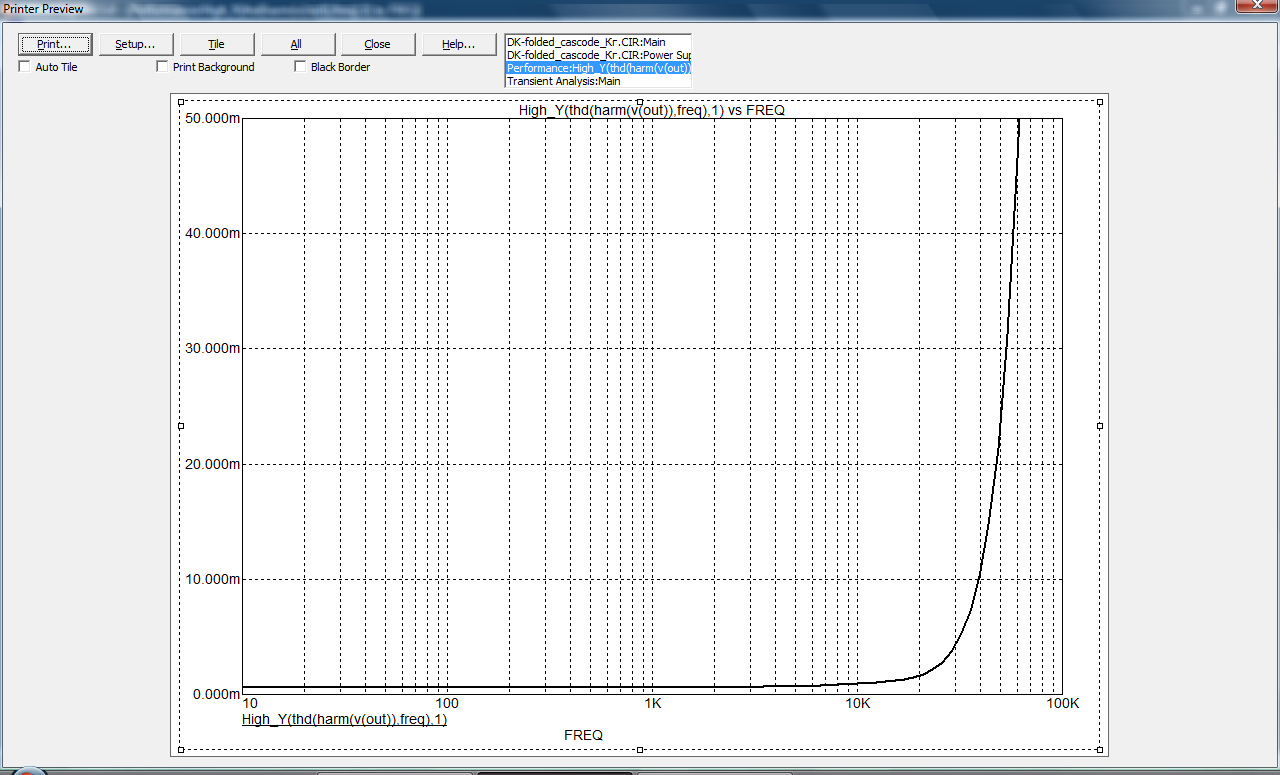This screenshot has width=1280, height=775.
Task: Select Performance:High_Y list entry
Action: click(x=597, y=68)
